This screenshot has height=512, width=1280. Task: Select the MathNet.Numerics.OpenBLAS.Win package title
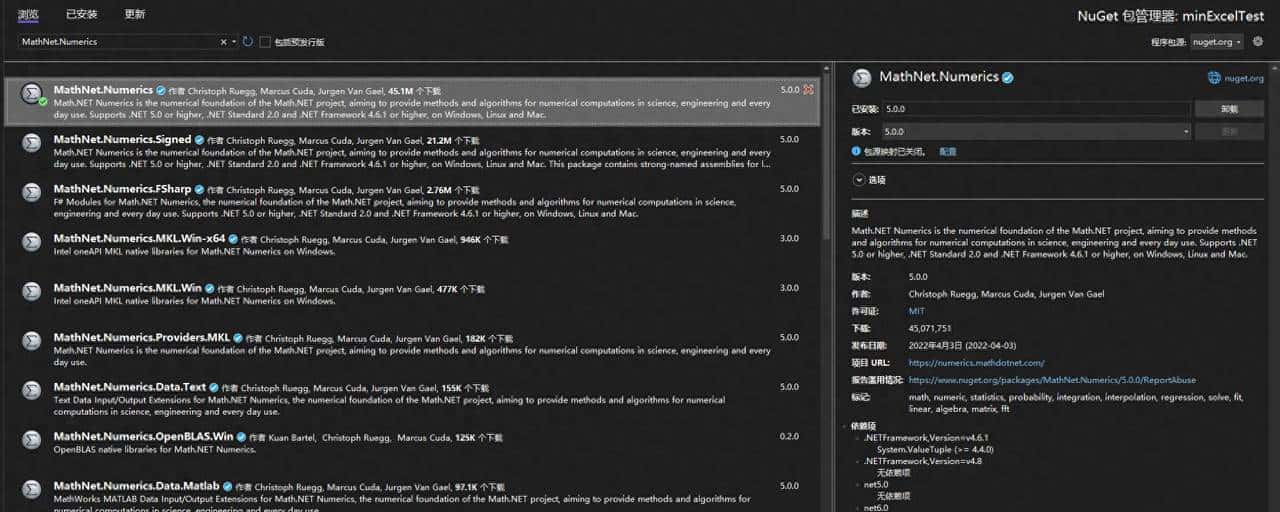pyautogui.click(x=144, y=437)
